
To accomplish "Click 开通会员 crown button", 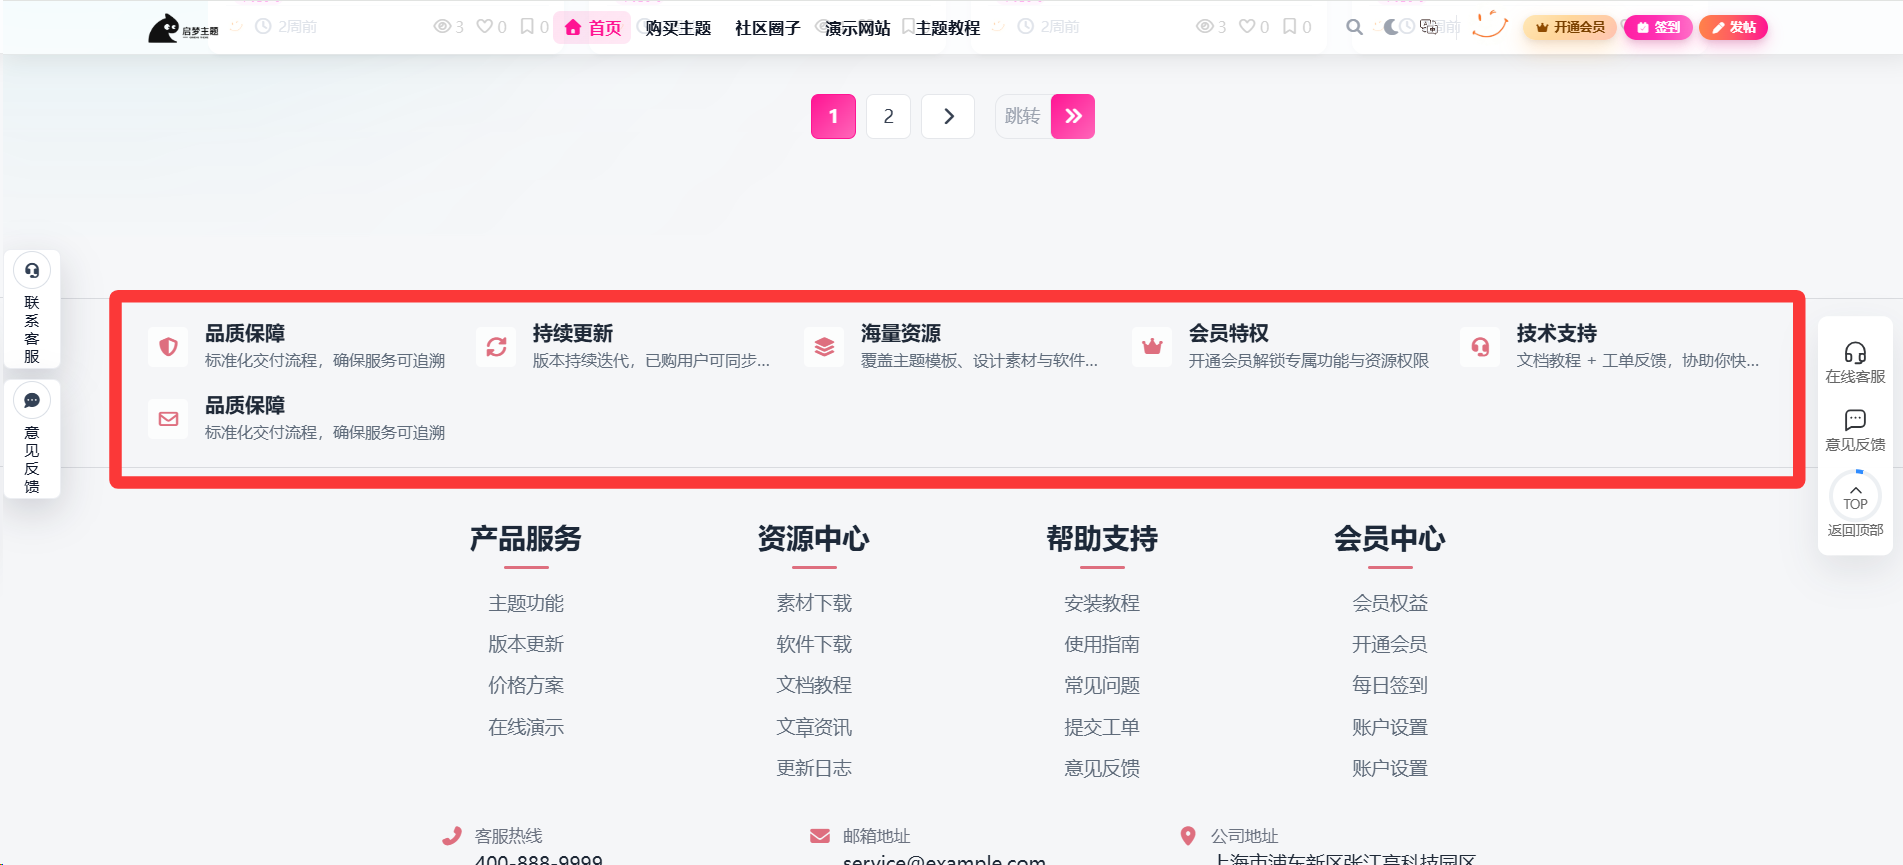I will (1570, 27).
